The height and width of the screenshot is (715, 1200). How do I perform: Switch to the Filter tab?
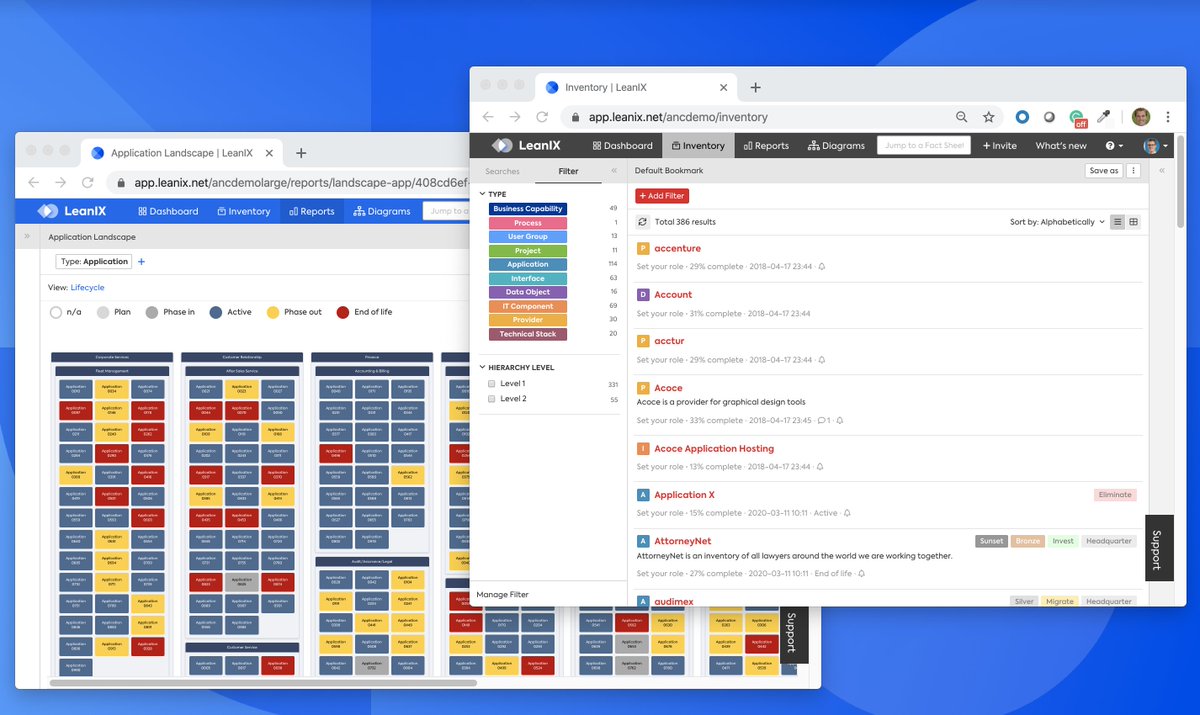click(x=568, y=172)
